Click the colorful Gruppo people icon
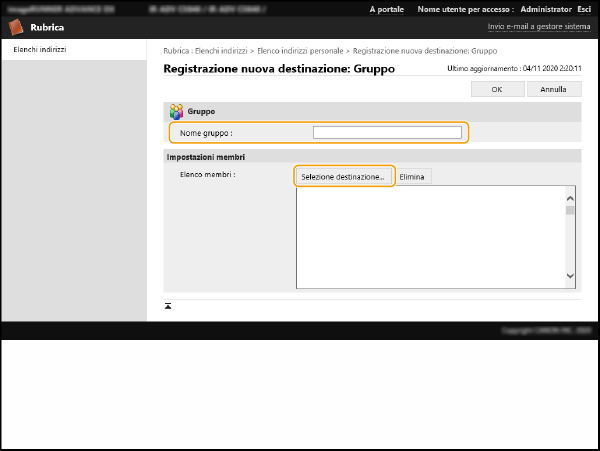This screenshot has width=600, height=451. pos(176,111)
